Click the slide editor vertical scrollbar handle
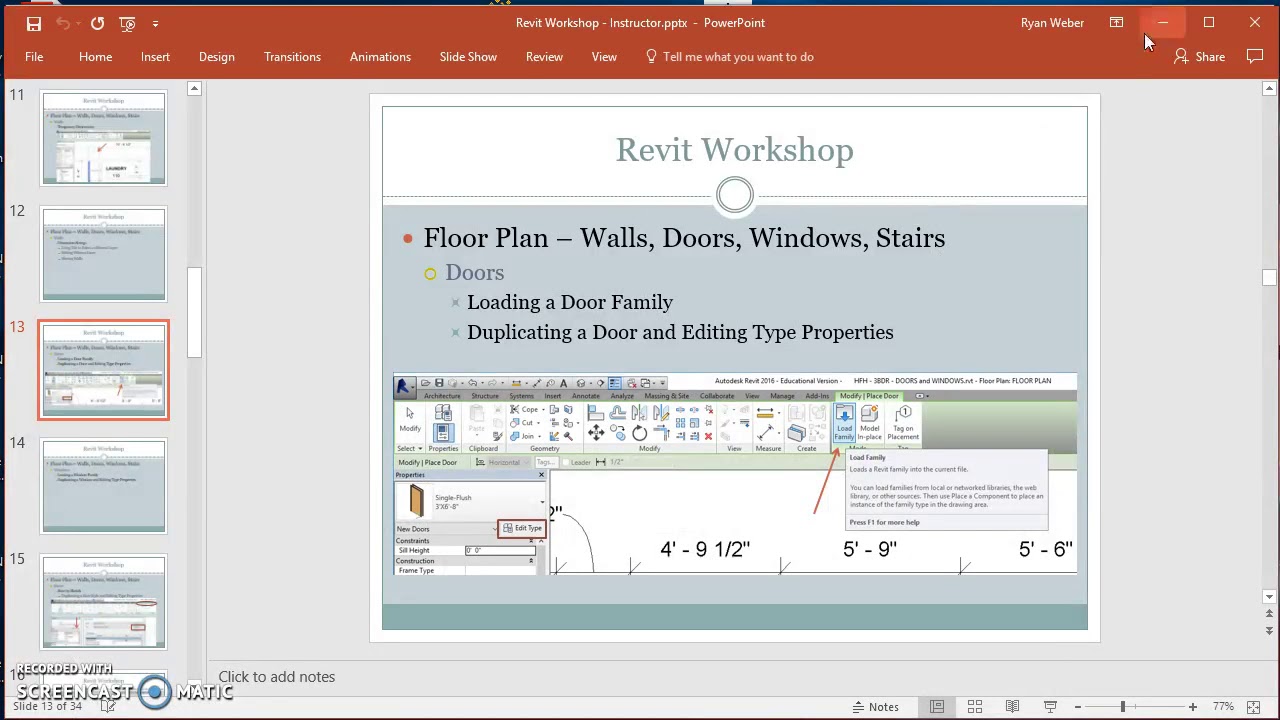This screenshot has height=720, width=1280. click(x=1269, y=278)
